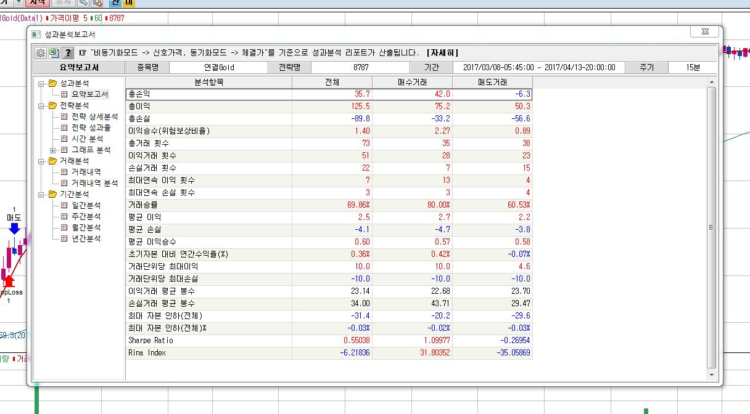This screenshot has height=414, width=750.
Task: Select the 이익거래 평균 봉수 row
Action: 329,291
